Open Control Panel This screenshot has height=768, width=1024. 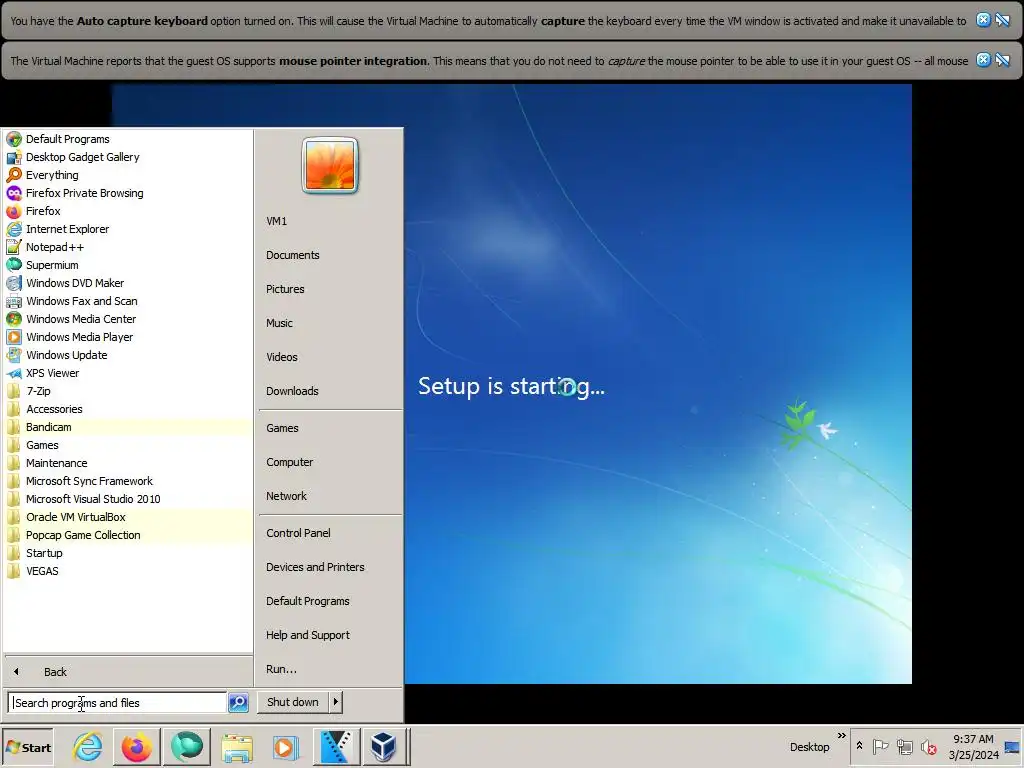[x=328, y=534]
